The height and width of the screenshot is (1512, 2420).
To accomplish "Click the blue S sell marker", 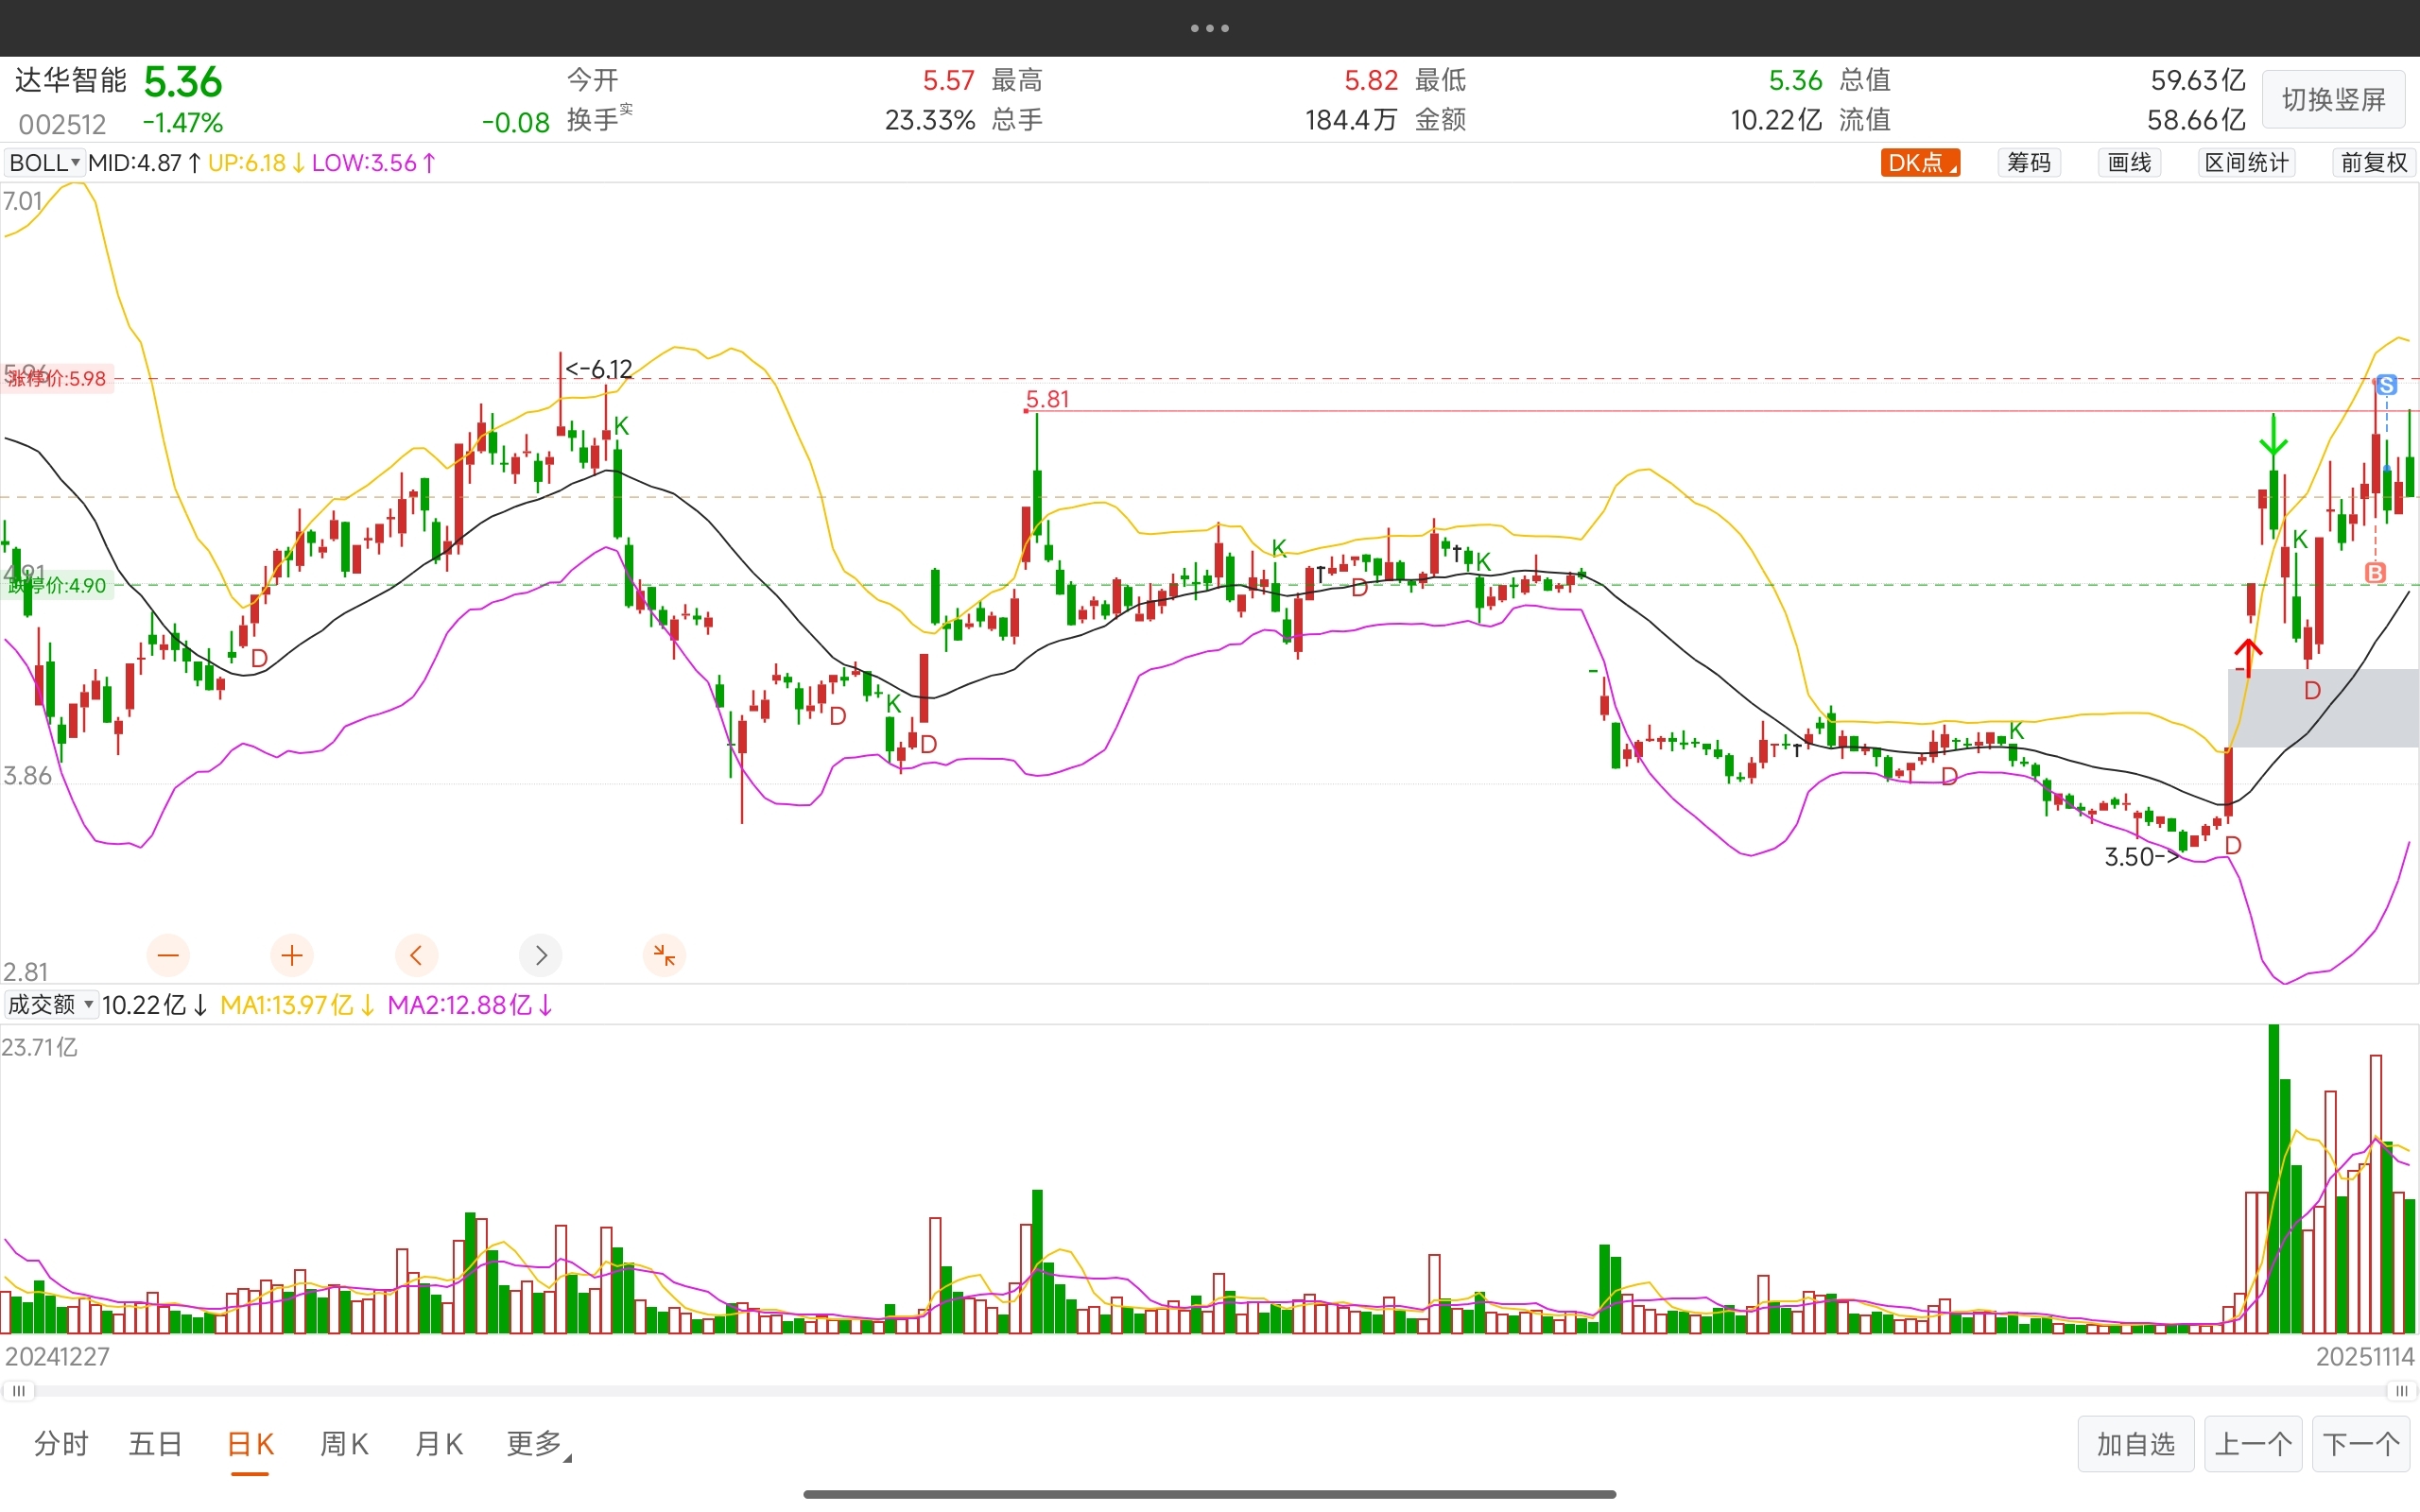I will coord(2387,385).
